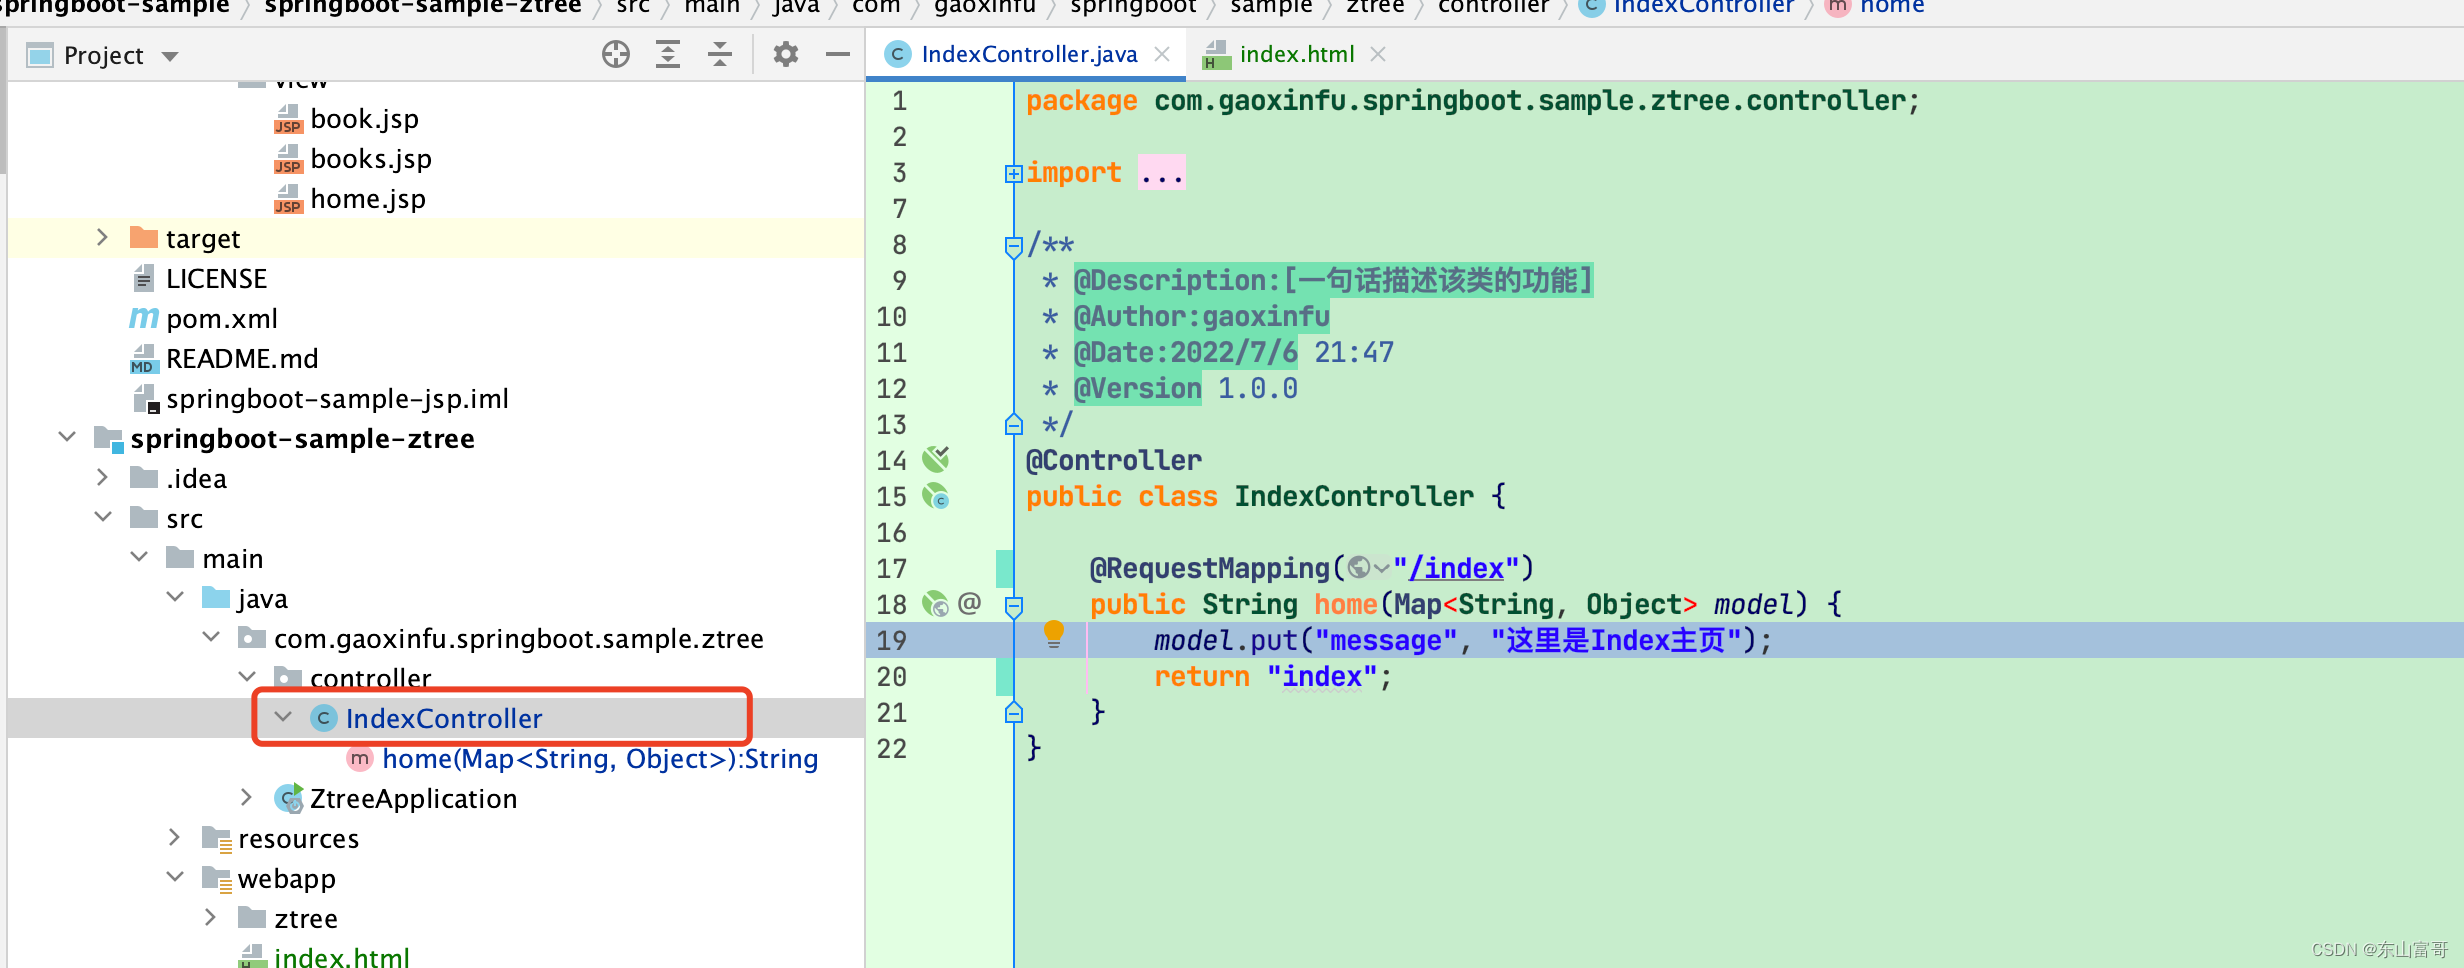Click the controller breadcrumb segment
Viewport: 2464px width, 968px height.
[1493, 7]
